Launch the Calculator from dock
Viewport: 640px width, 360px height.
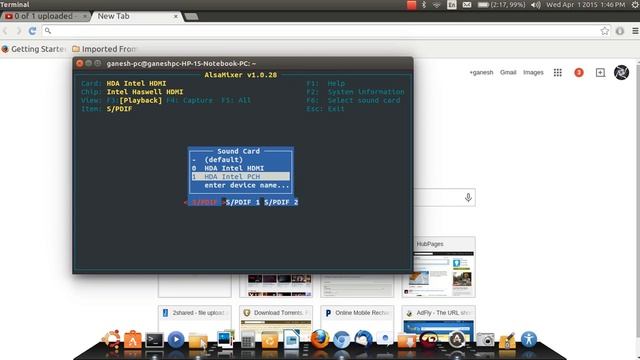tap(247, 340)
